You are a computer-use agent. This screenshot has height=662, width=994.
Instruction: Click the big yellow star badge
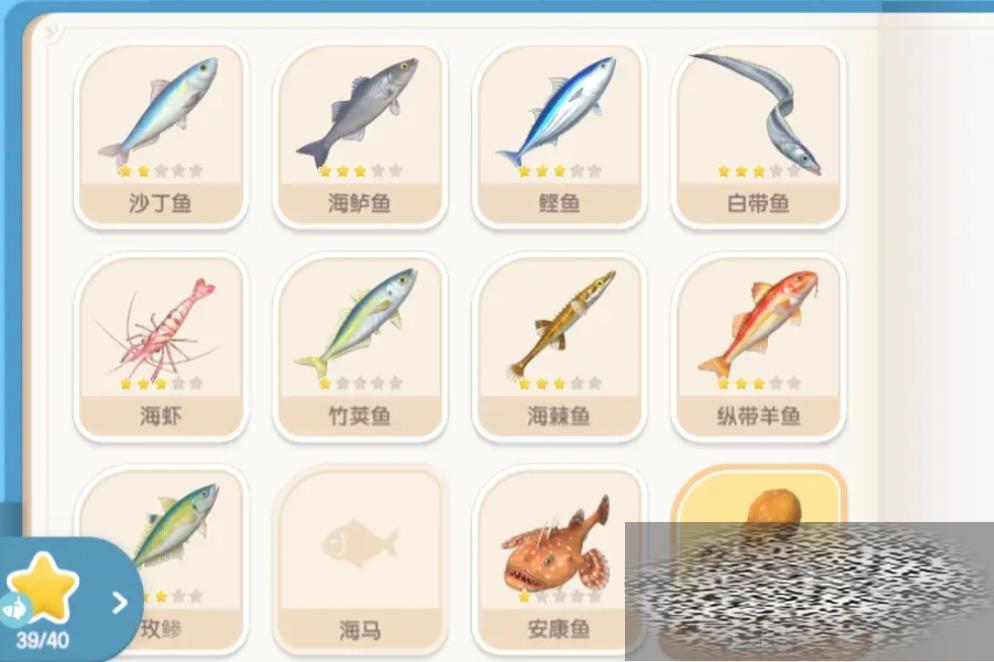44,587
